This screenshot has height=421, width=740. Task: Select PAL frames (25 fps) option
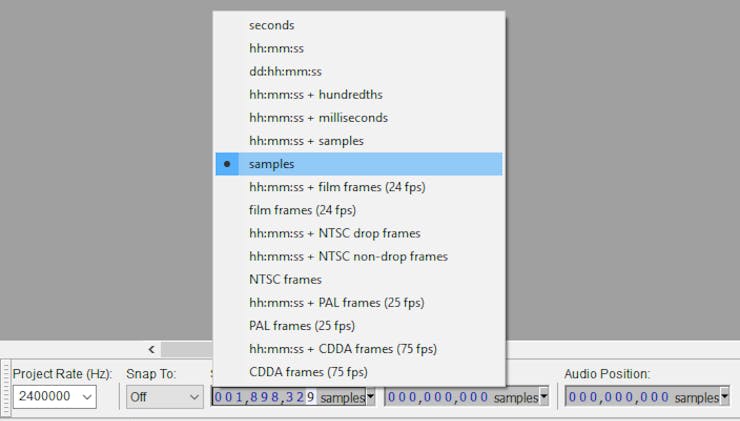359,326
